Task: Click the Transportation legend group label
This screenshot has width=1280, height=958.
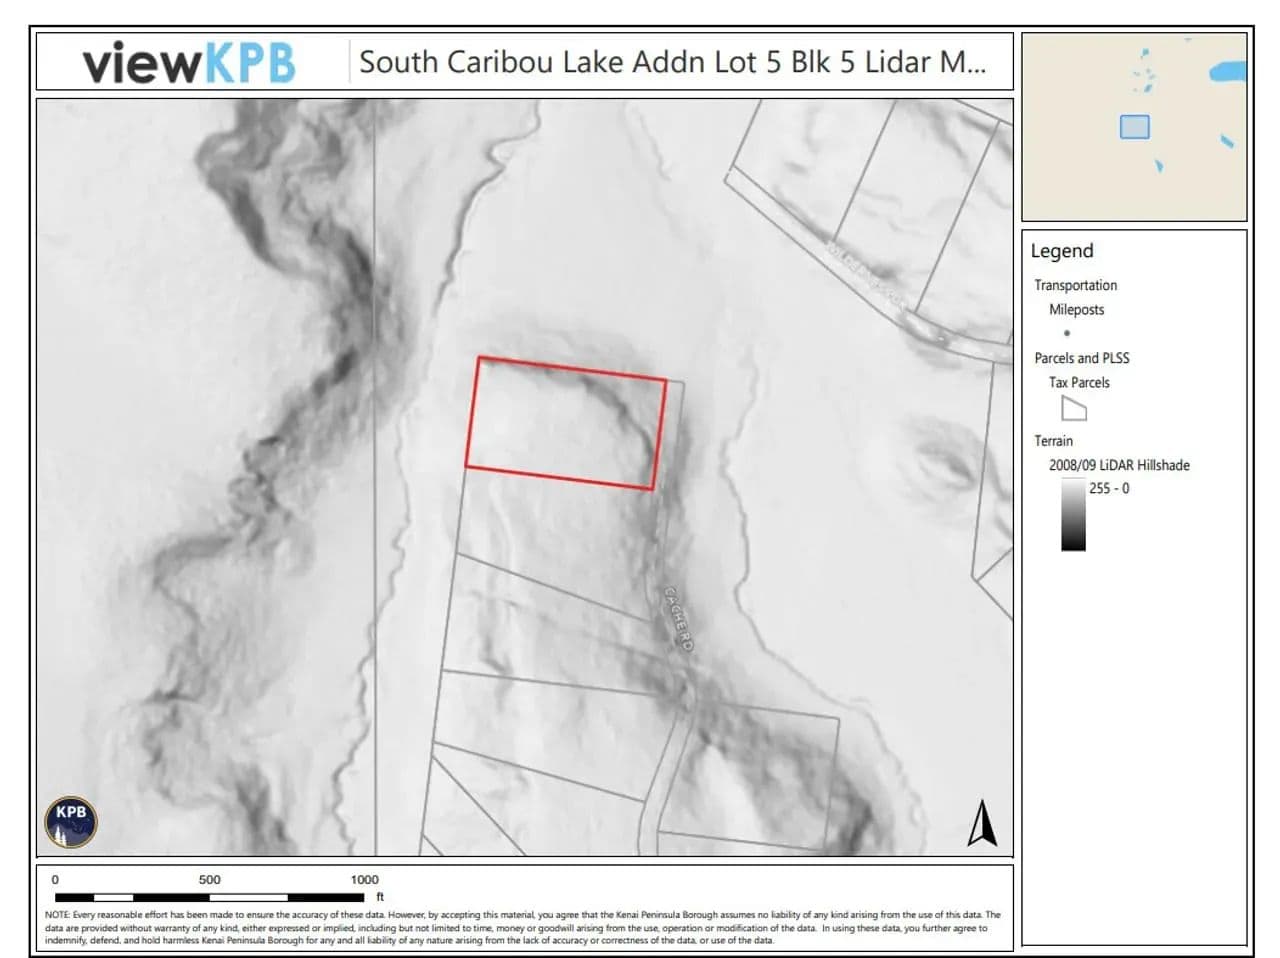Action: coord(1075,285)
